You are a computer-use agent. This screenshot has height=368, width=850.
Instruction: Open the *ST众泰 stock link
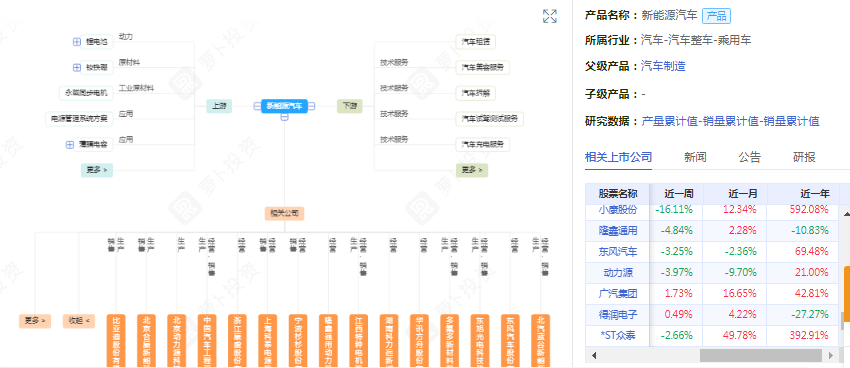tap(618, 335)
